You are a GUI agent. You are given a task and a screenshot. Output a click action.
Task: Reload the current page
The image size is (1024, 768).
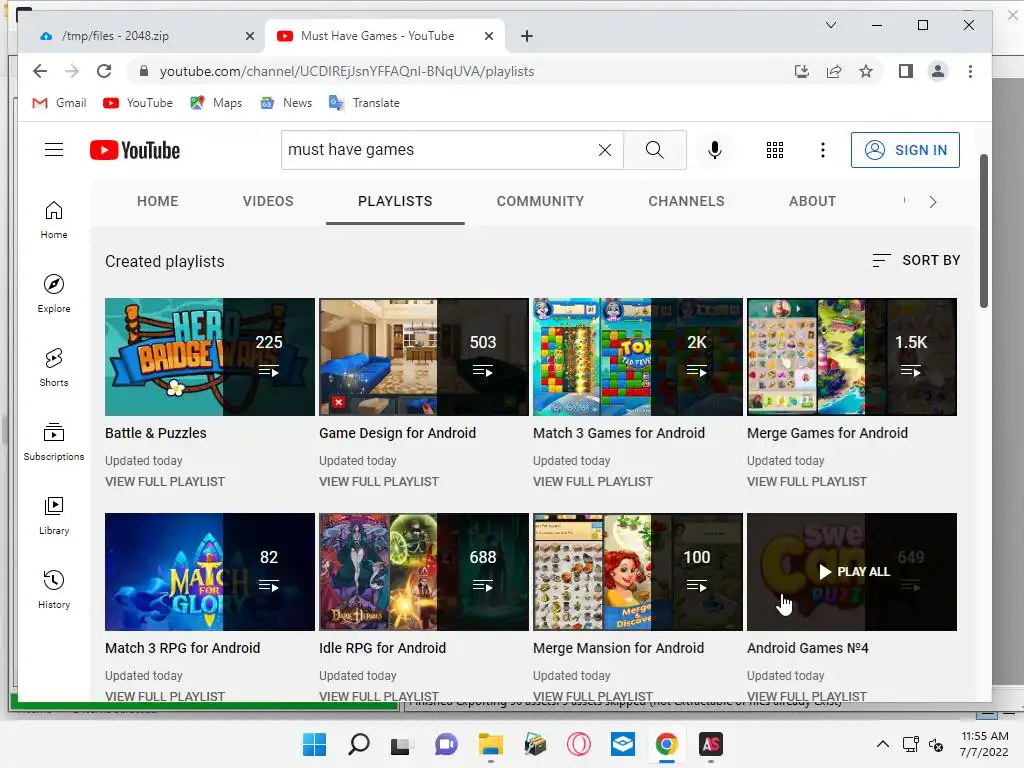pos(104,71)
